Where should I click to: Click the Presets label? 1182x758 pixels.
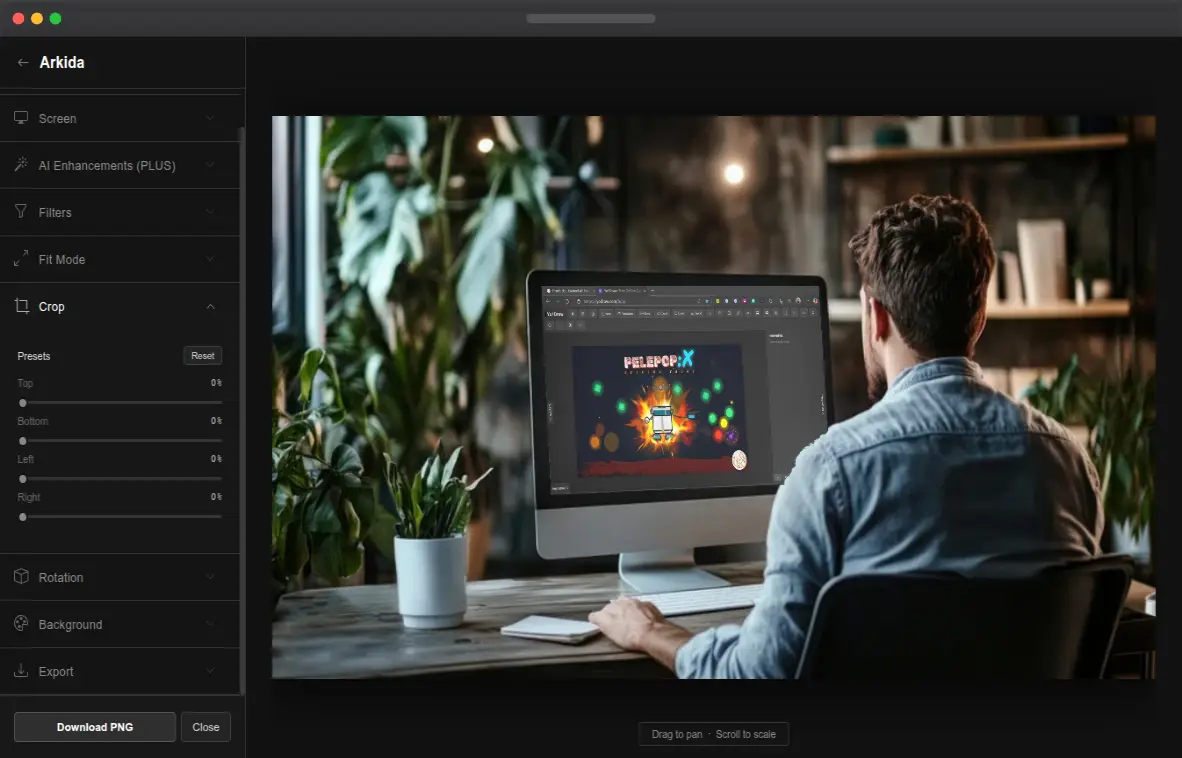pyautogui.click(x=34, y=356)
